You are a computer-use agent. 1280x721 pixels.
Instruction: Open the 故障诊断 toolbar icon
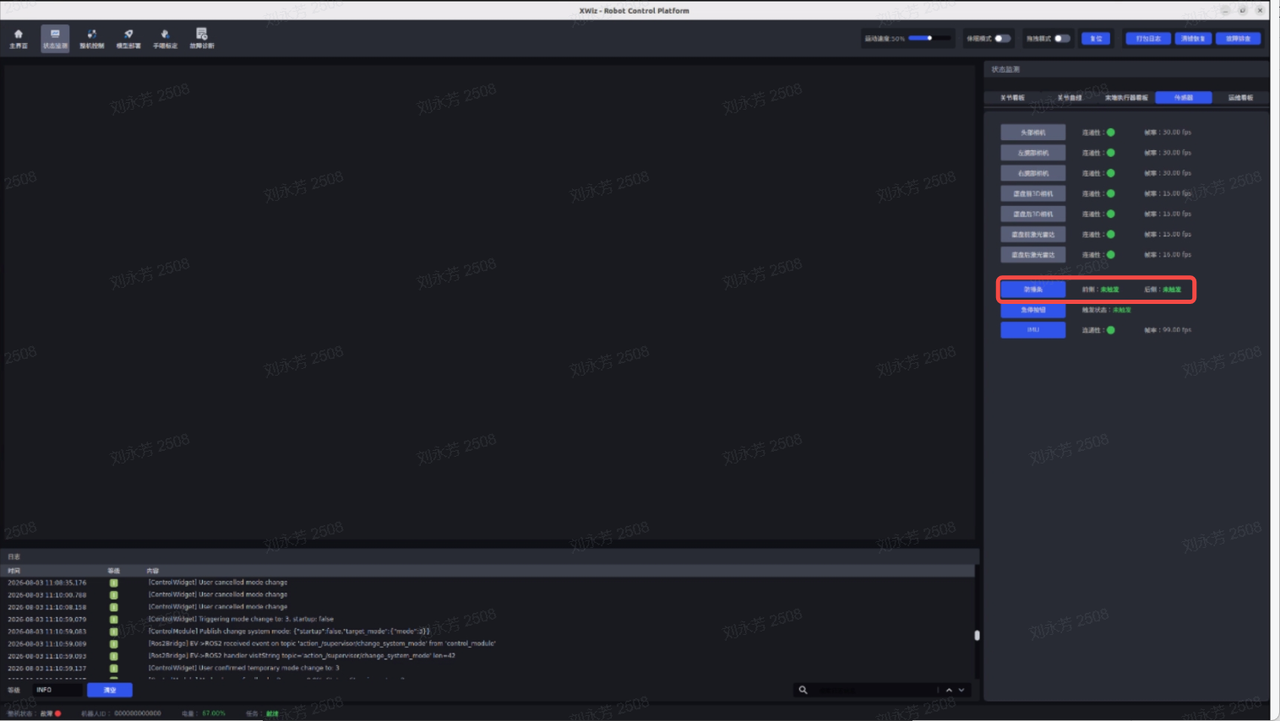point(202,39)
